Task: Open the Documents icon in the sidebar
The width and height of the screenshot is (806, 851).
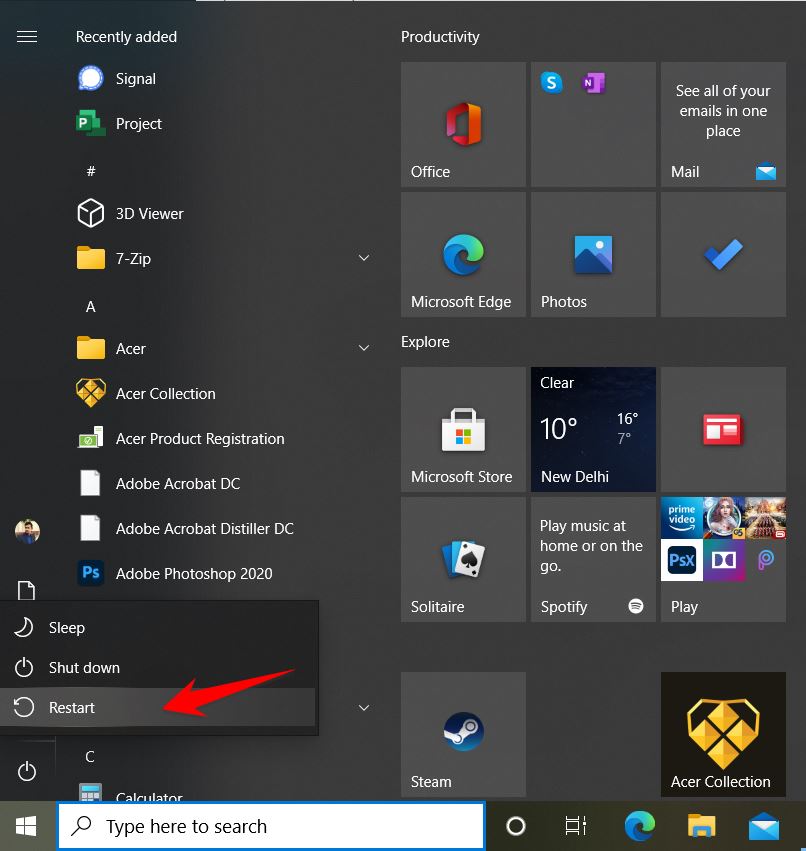Action: (x=27, y=590)
